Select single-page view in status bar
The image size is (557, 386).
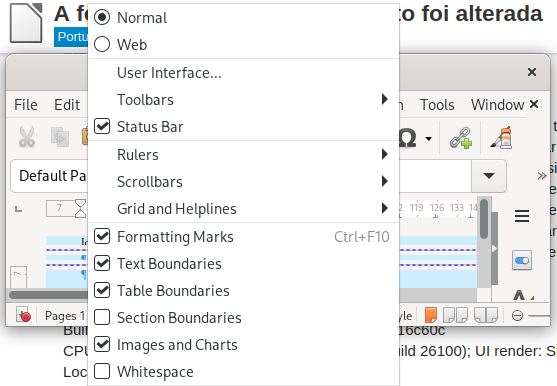(431, 315)
